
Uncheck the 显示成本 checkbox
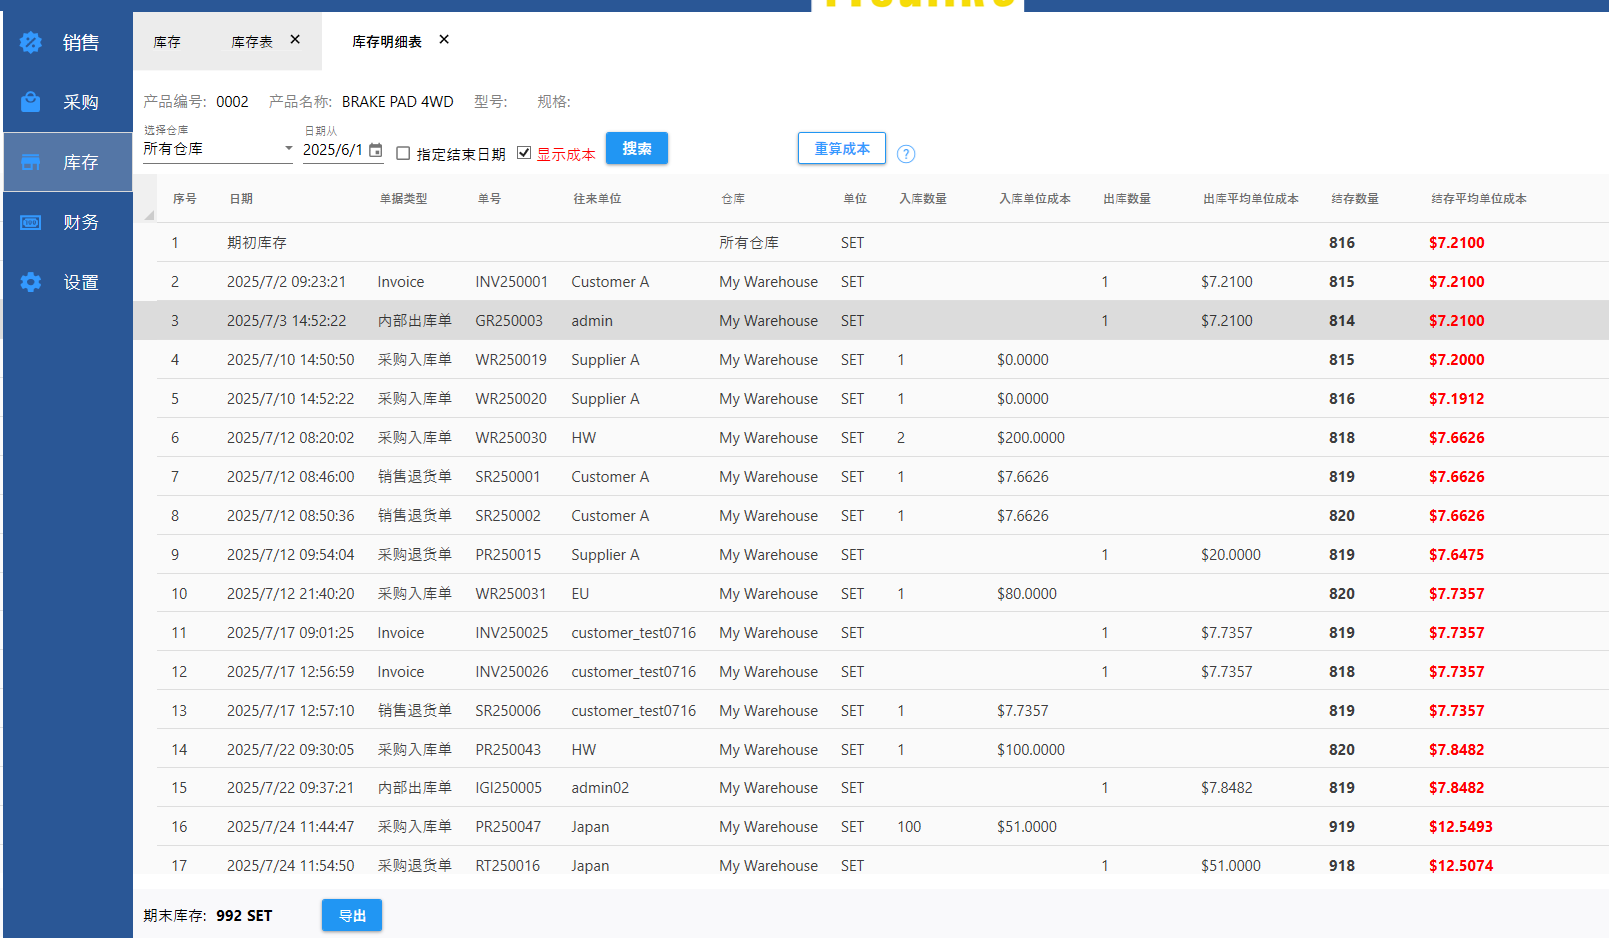524,153
